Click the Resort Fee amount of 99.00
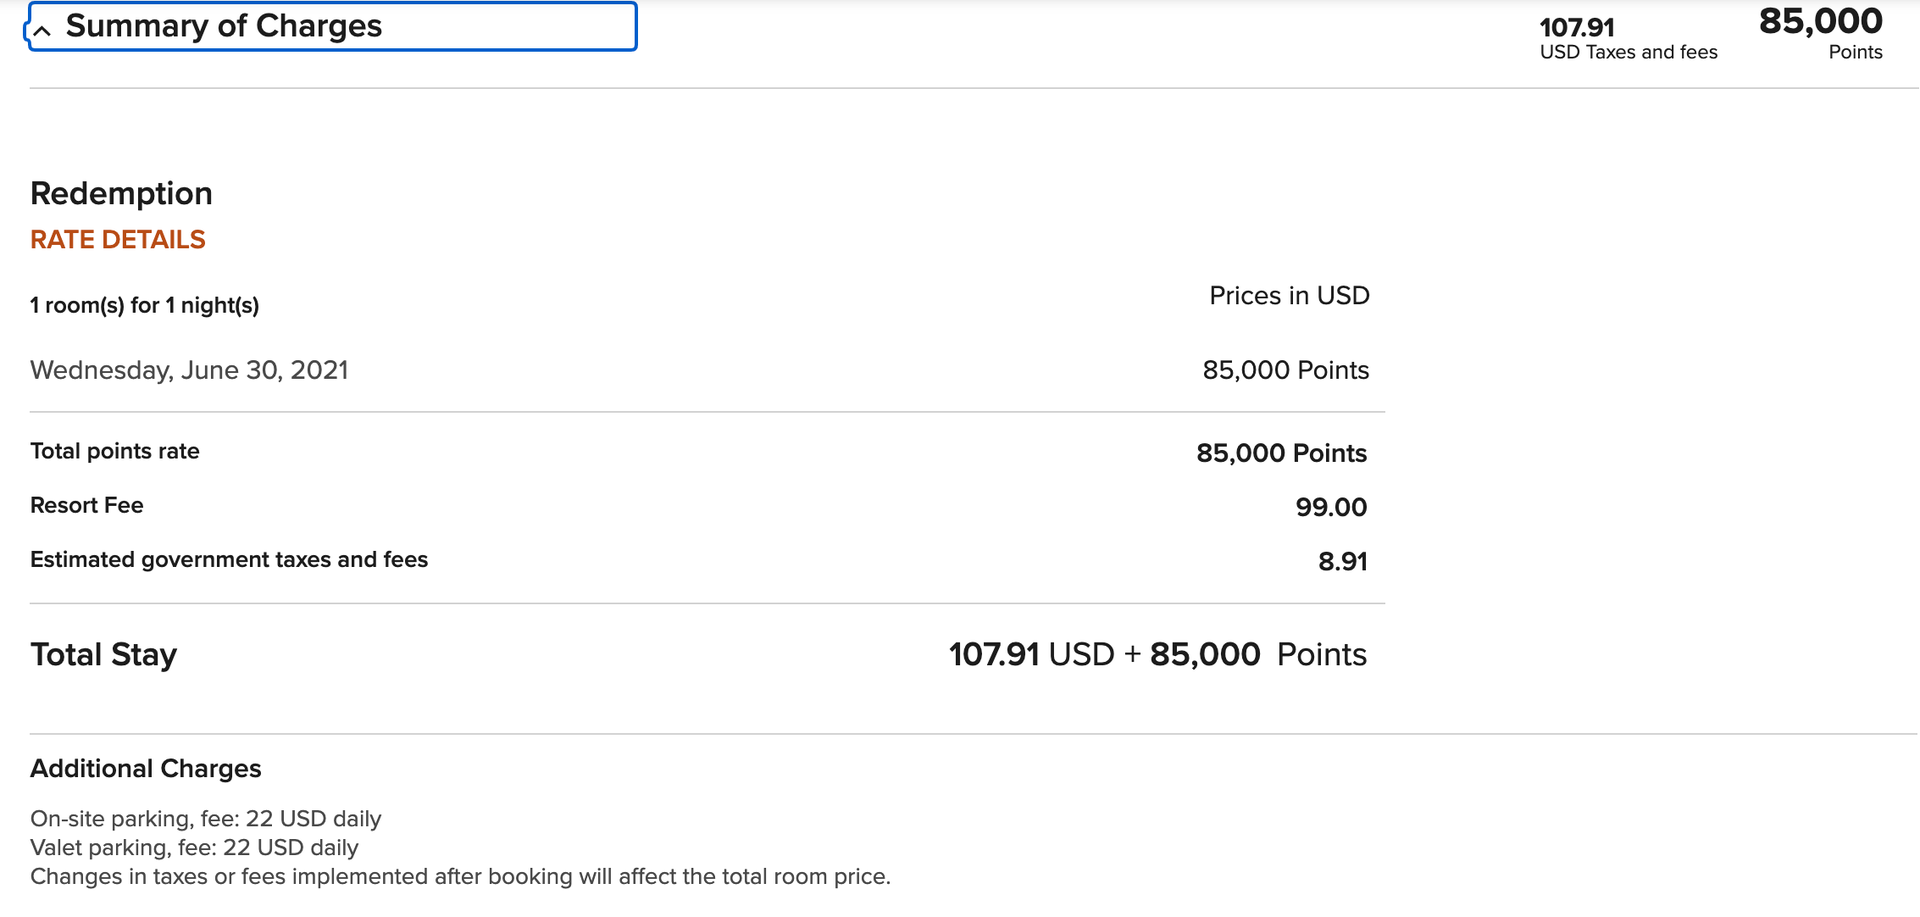1920x917 pixels. 1332,506
